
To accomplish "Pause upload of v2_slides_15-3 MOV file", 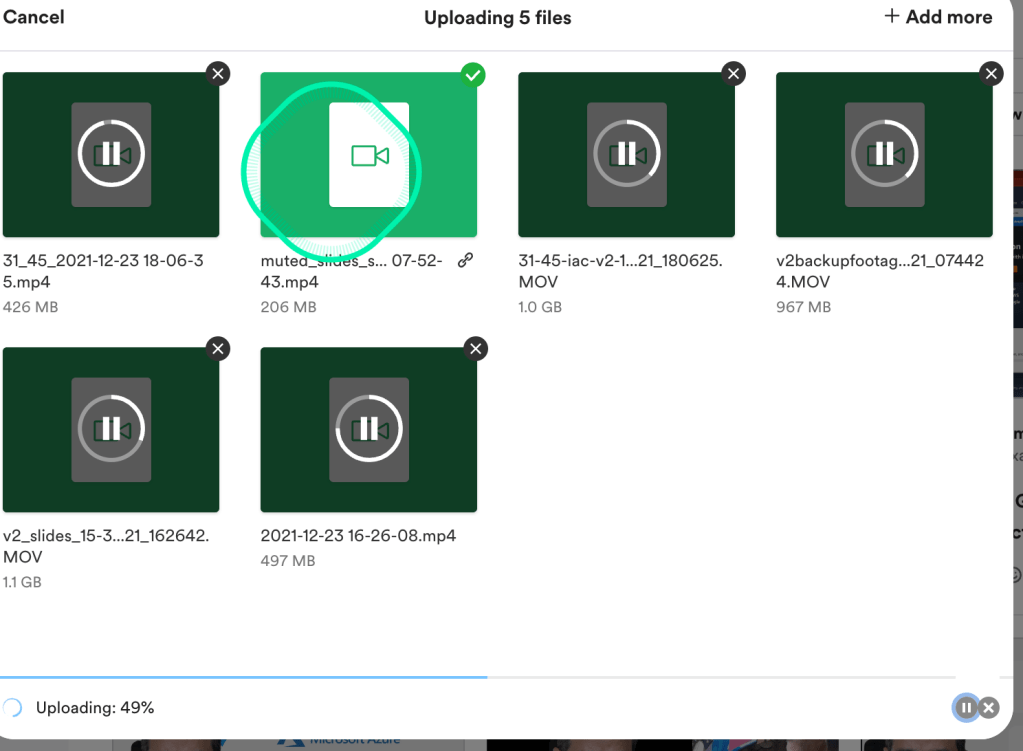I will tap(111, 429).
